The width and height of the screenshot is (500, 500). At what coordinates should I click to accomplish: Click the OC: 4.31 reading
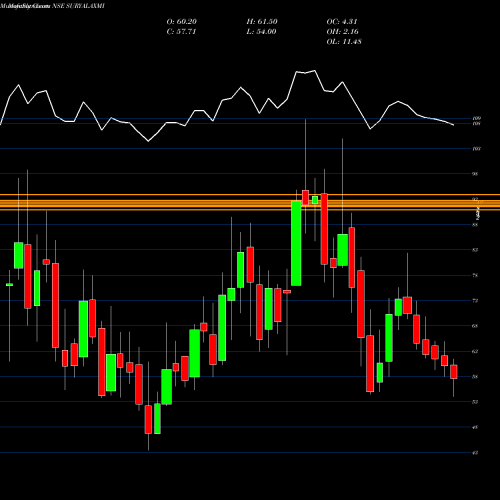pyautogui.click(x=342, y=22)
